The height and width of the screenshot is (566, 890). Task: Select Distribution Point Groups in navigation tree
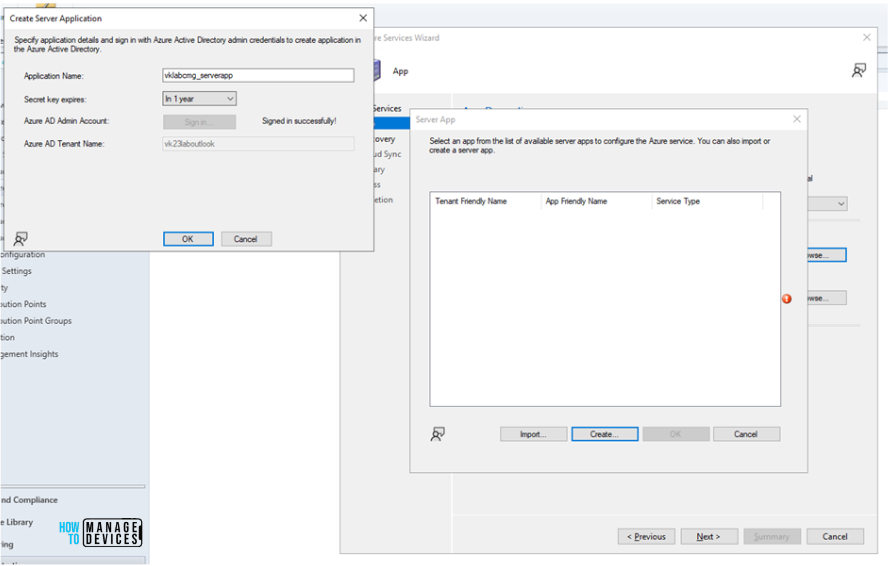[x=36, y=321]
